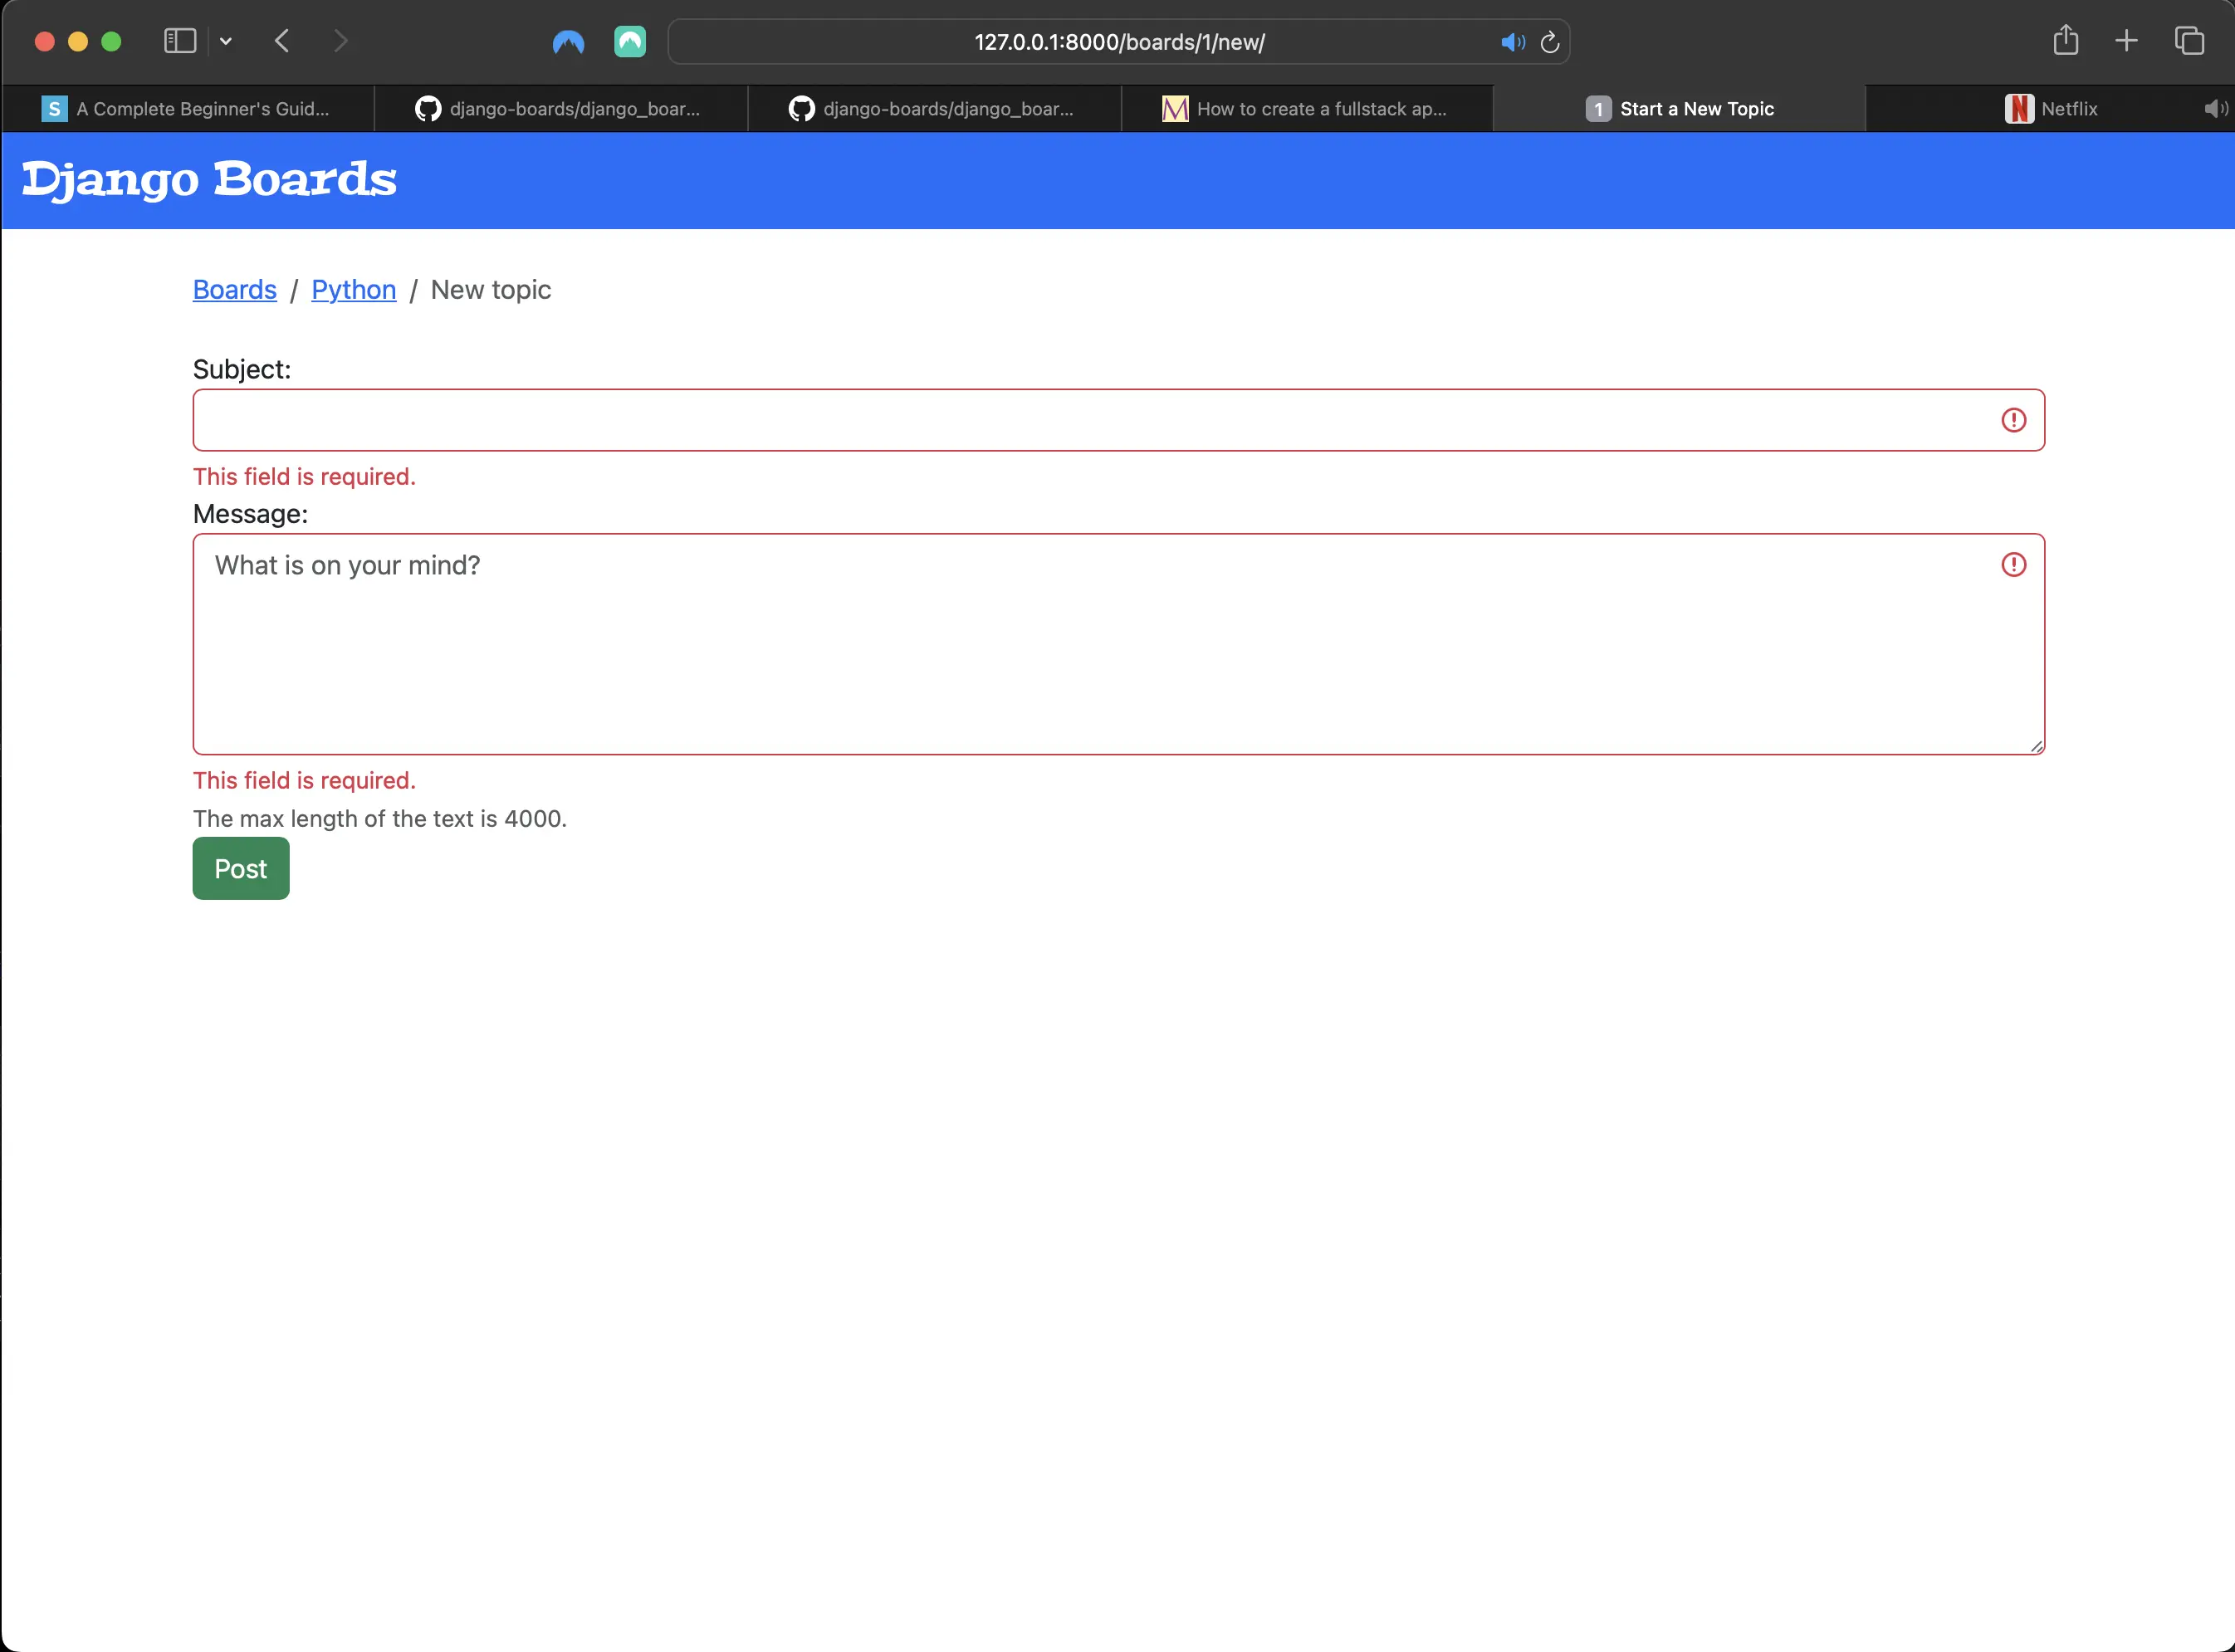2235x1652 pixels.
Task: Click the 'Message:' label
Action: [251, 514]
